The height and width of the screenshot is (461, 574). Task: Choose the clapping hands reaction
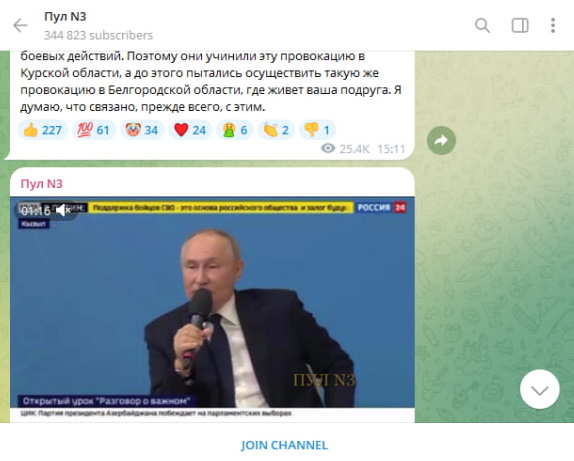276,130
